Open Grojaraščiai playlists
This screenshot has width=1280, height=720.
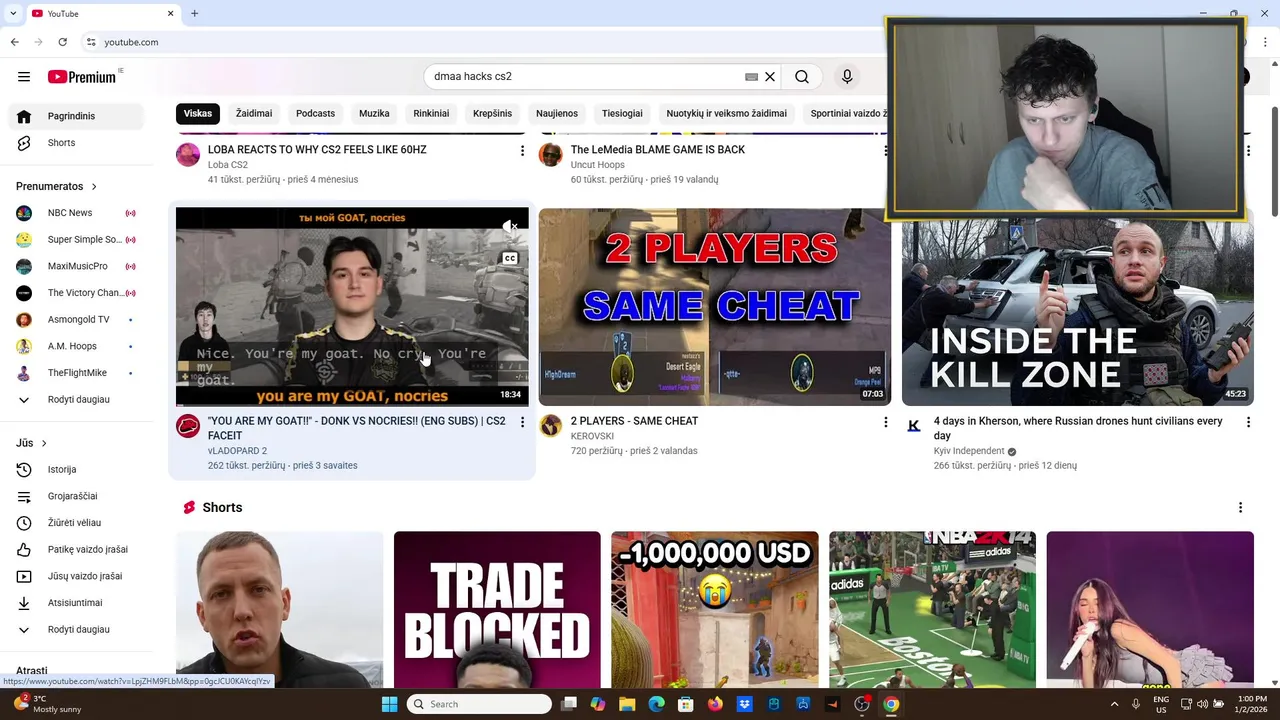pyautogui.click(x=76, y=497)
